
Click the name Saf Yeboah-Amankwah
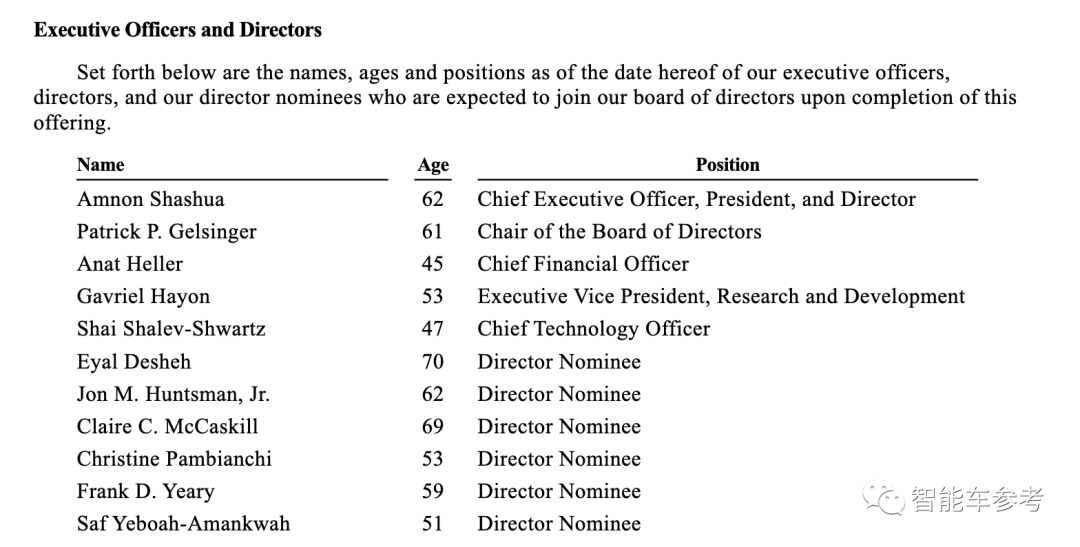coord(183,524)
